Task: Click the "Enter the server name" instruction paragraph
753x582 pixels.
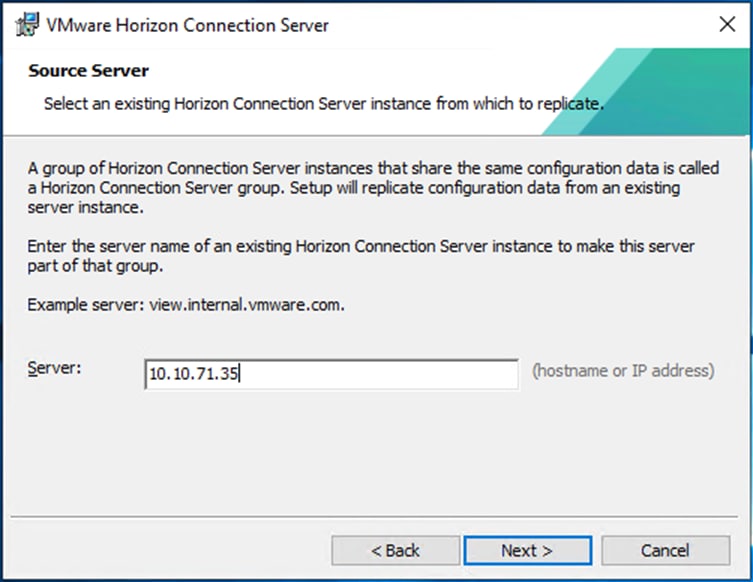Action: [x=361, y=255]
